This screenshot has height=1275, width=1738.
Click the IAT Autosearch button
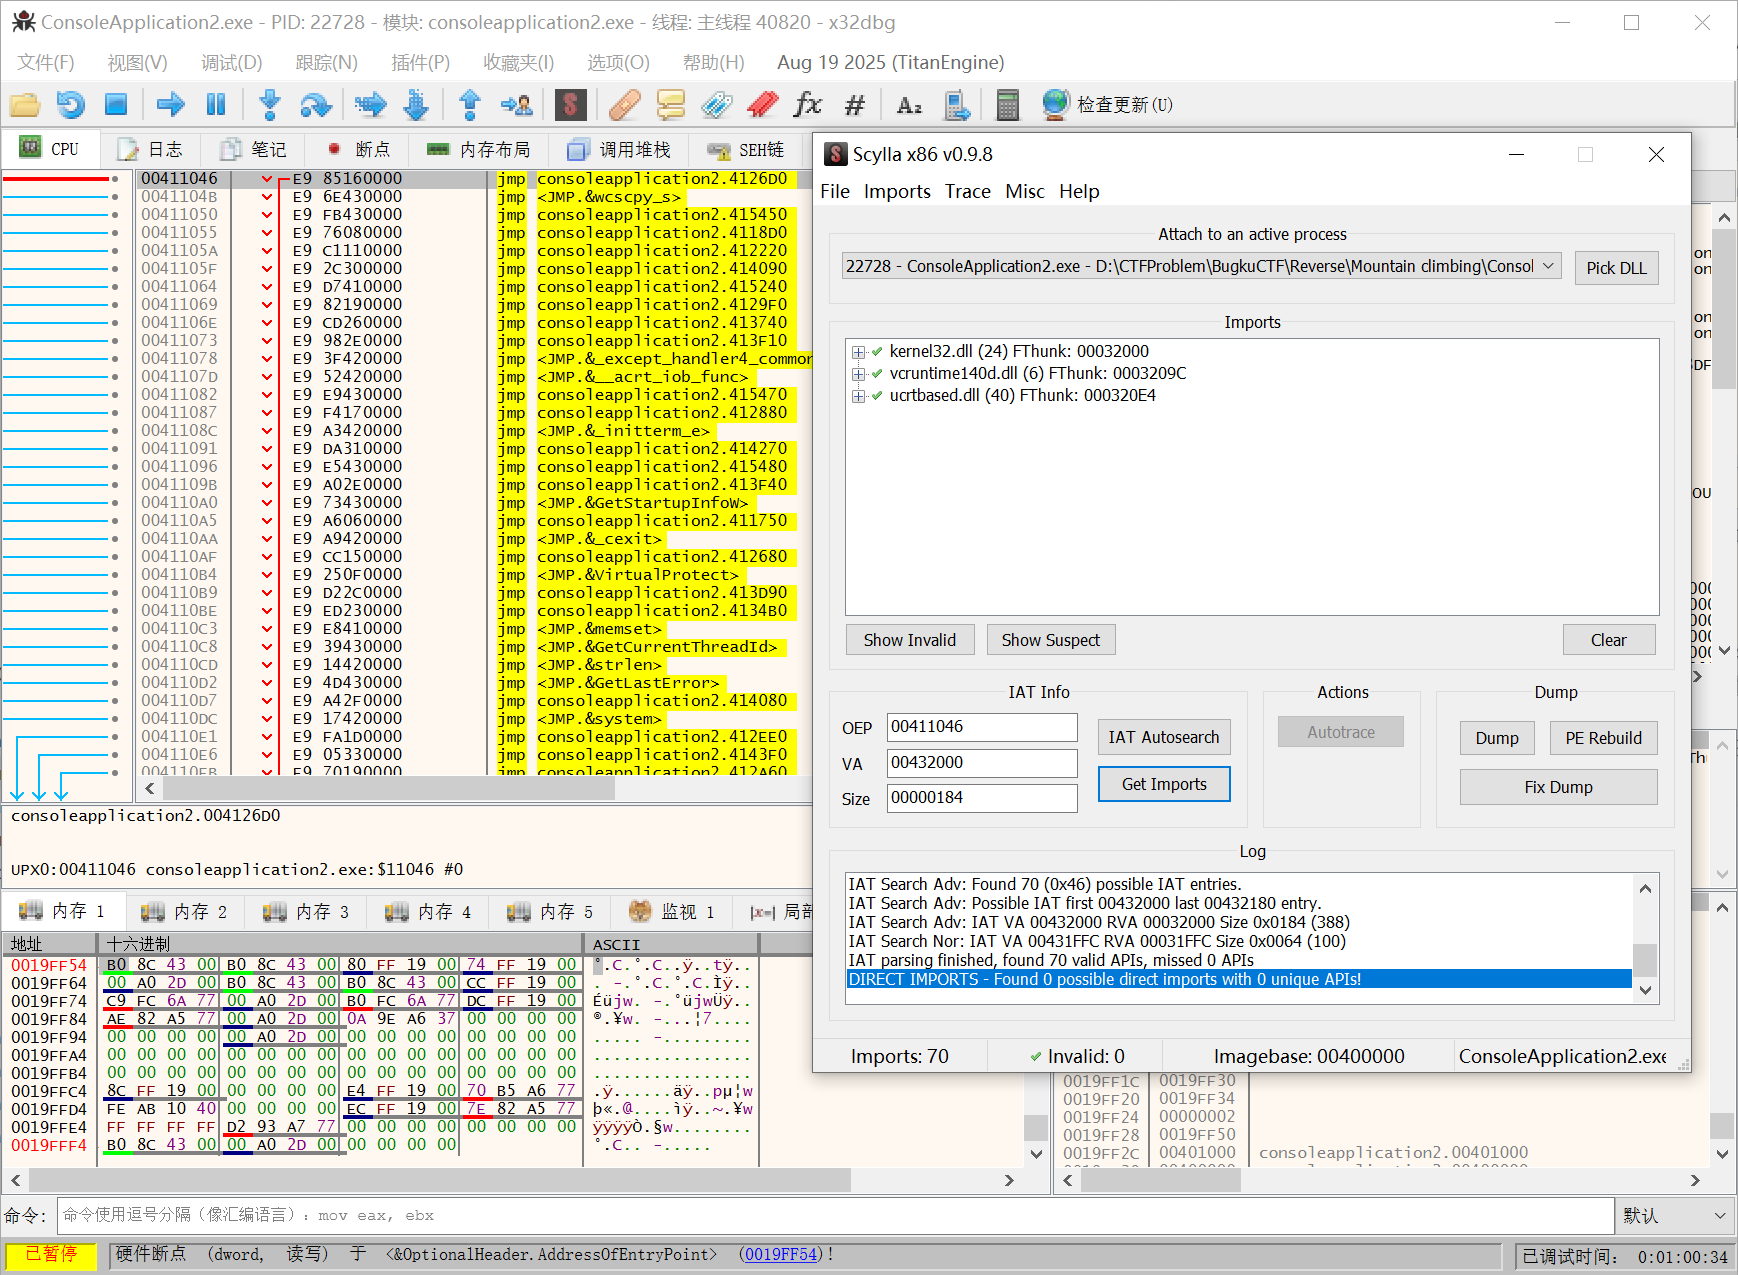point(1163,737)
